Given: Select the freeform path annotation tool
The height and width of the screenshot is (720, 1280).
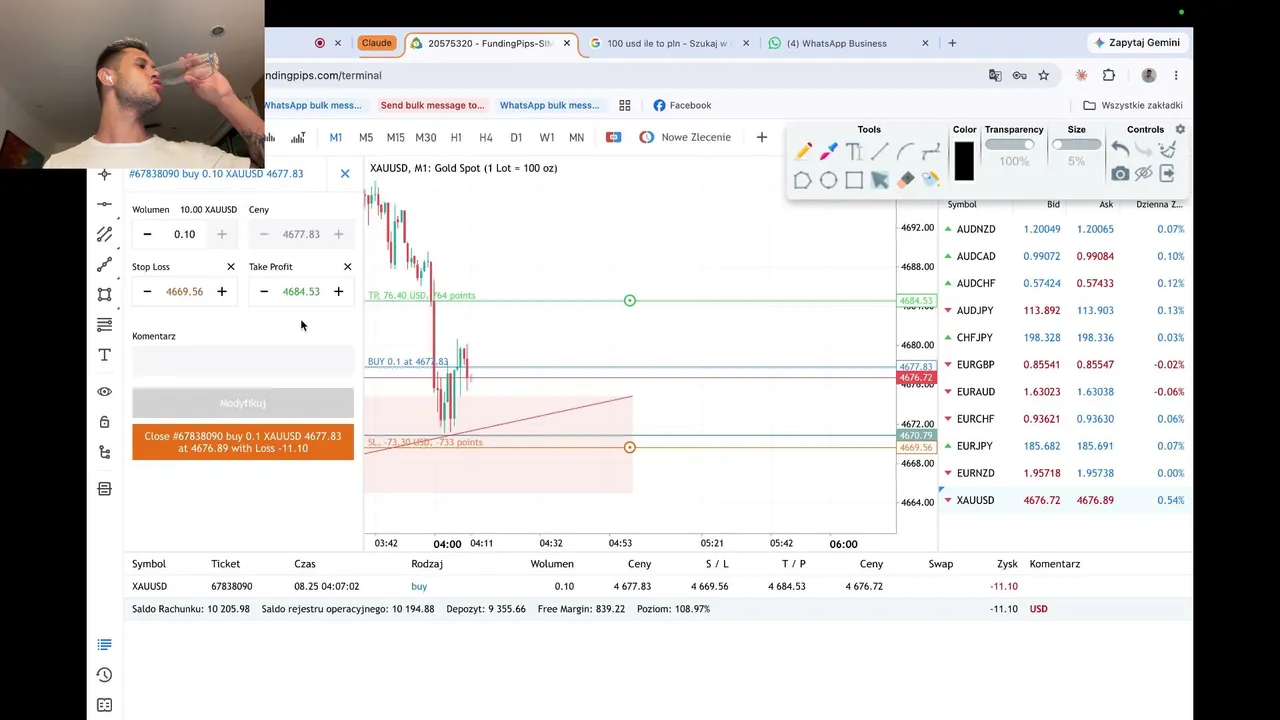Looking at the screenshot, I should pos(931,152).
